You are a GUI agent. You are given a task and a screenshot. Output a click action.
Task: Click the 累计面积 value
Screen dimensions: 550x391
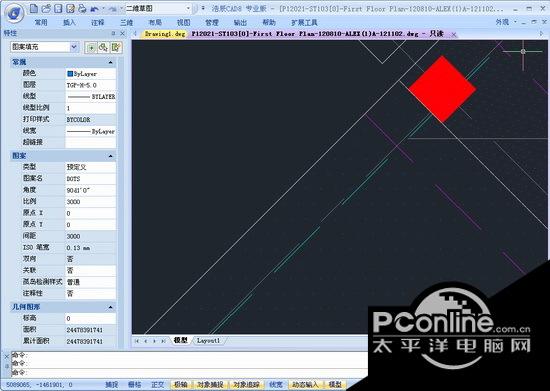pyautogui.click(x=90, y=341)
